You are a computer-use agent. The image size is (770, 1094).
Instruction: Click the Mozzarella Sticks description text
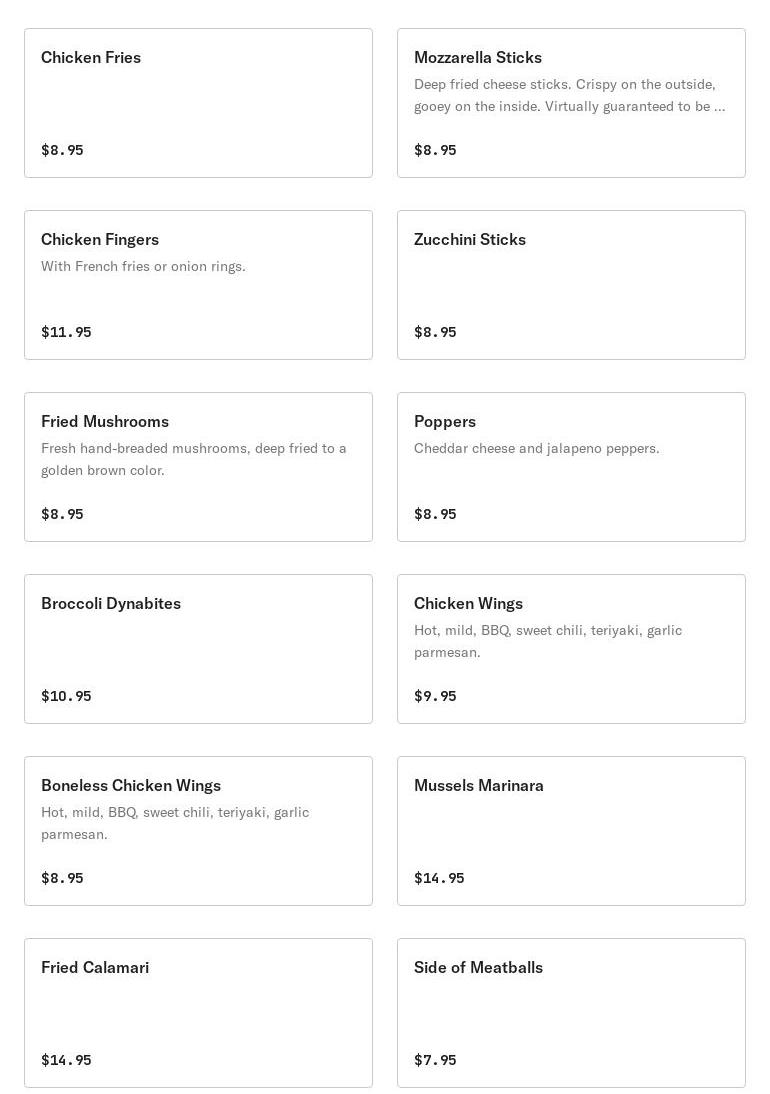click(569, 95)
